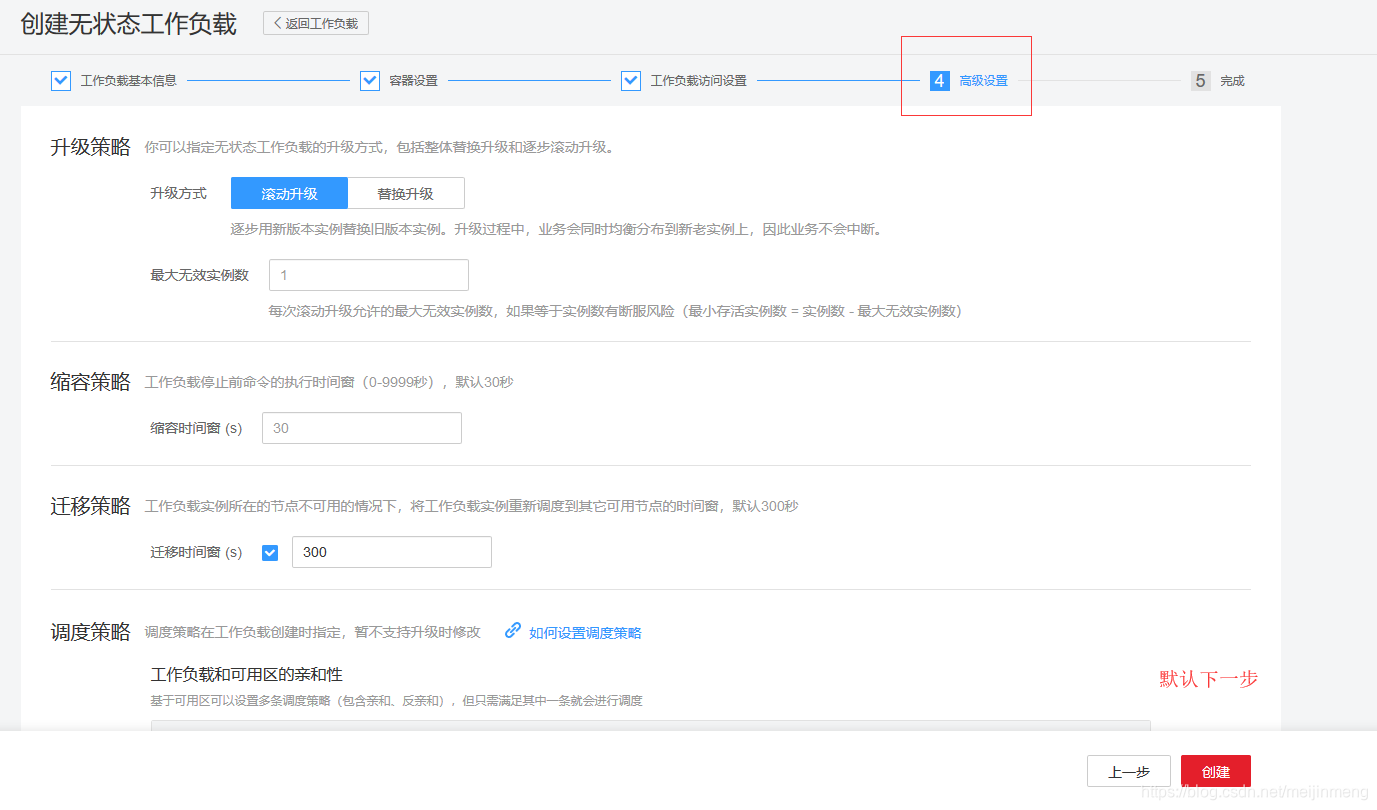Toggle the 迁移时间窗 checkbox
The width and height of the screenshot is (1377, 810).
pyautogui.click(x=270, y=552)
